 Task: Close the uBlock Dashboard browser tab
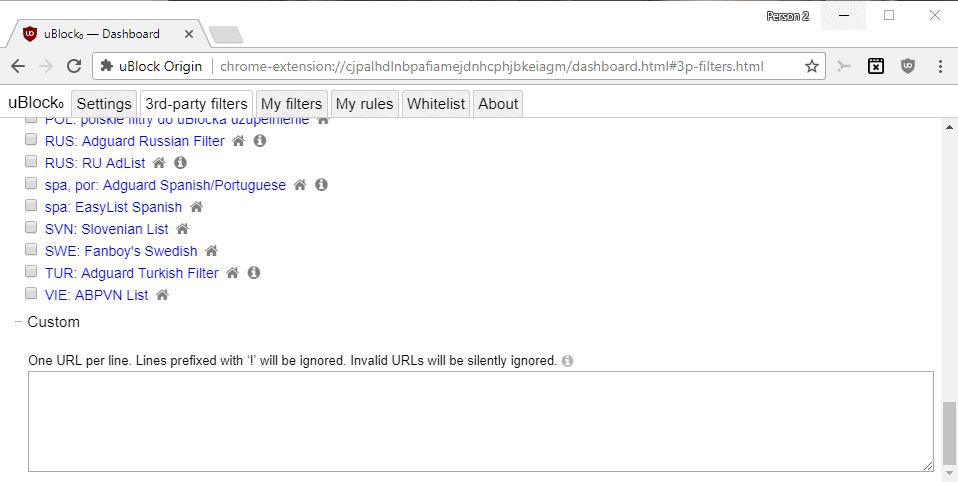(189, 34)
